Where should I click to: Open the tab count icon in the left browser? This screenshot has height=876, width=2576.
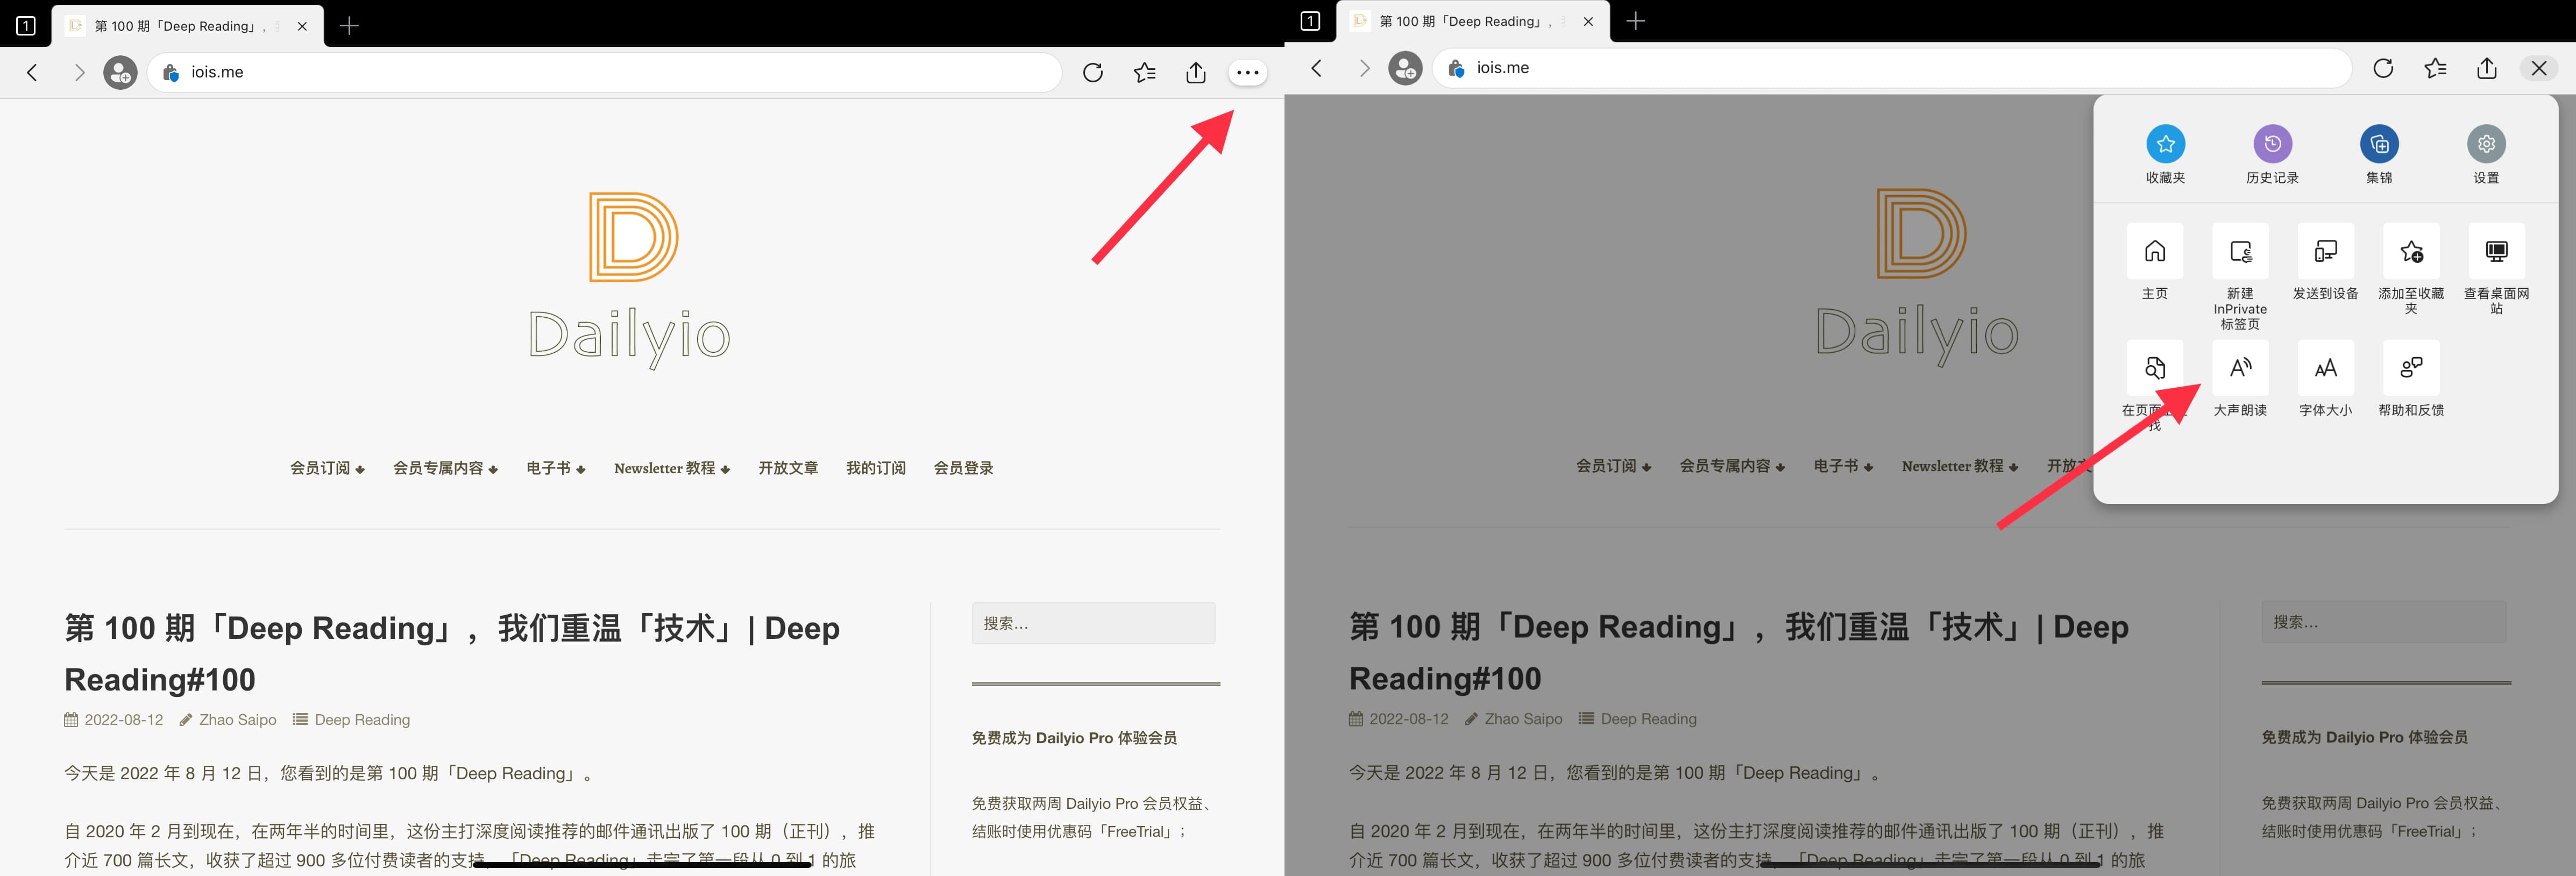click(x=26, y=26)
